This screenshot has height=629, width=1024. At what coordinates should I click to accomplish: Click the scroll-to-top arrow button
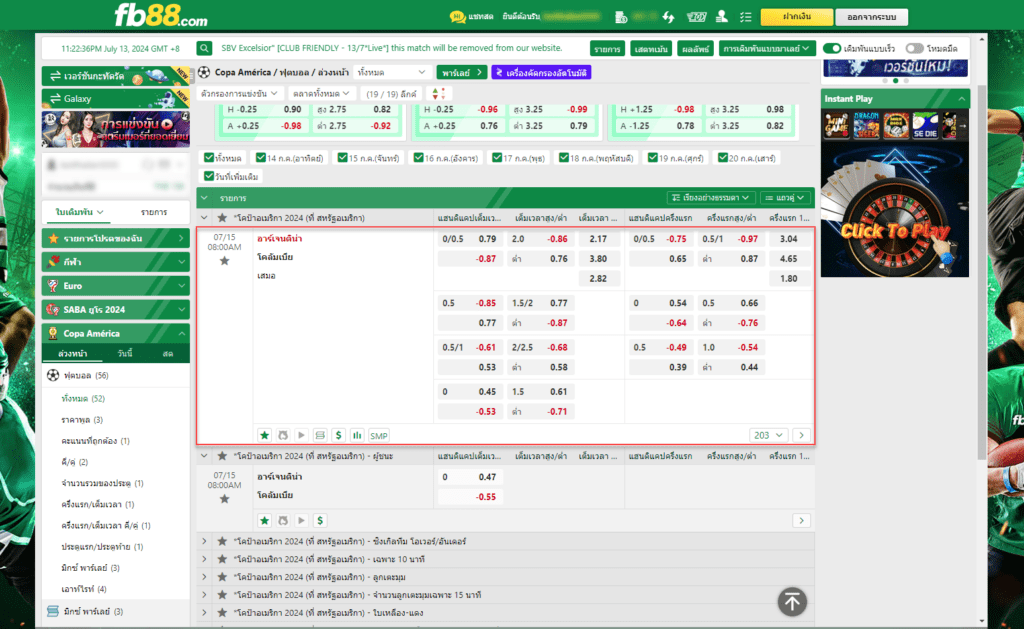pyautogui.click(x=792, y=602)
